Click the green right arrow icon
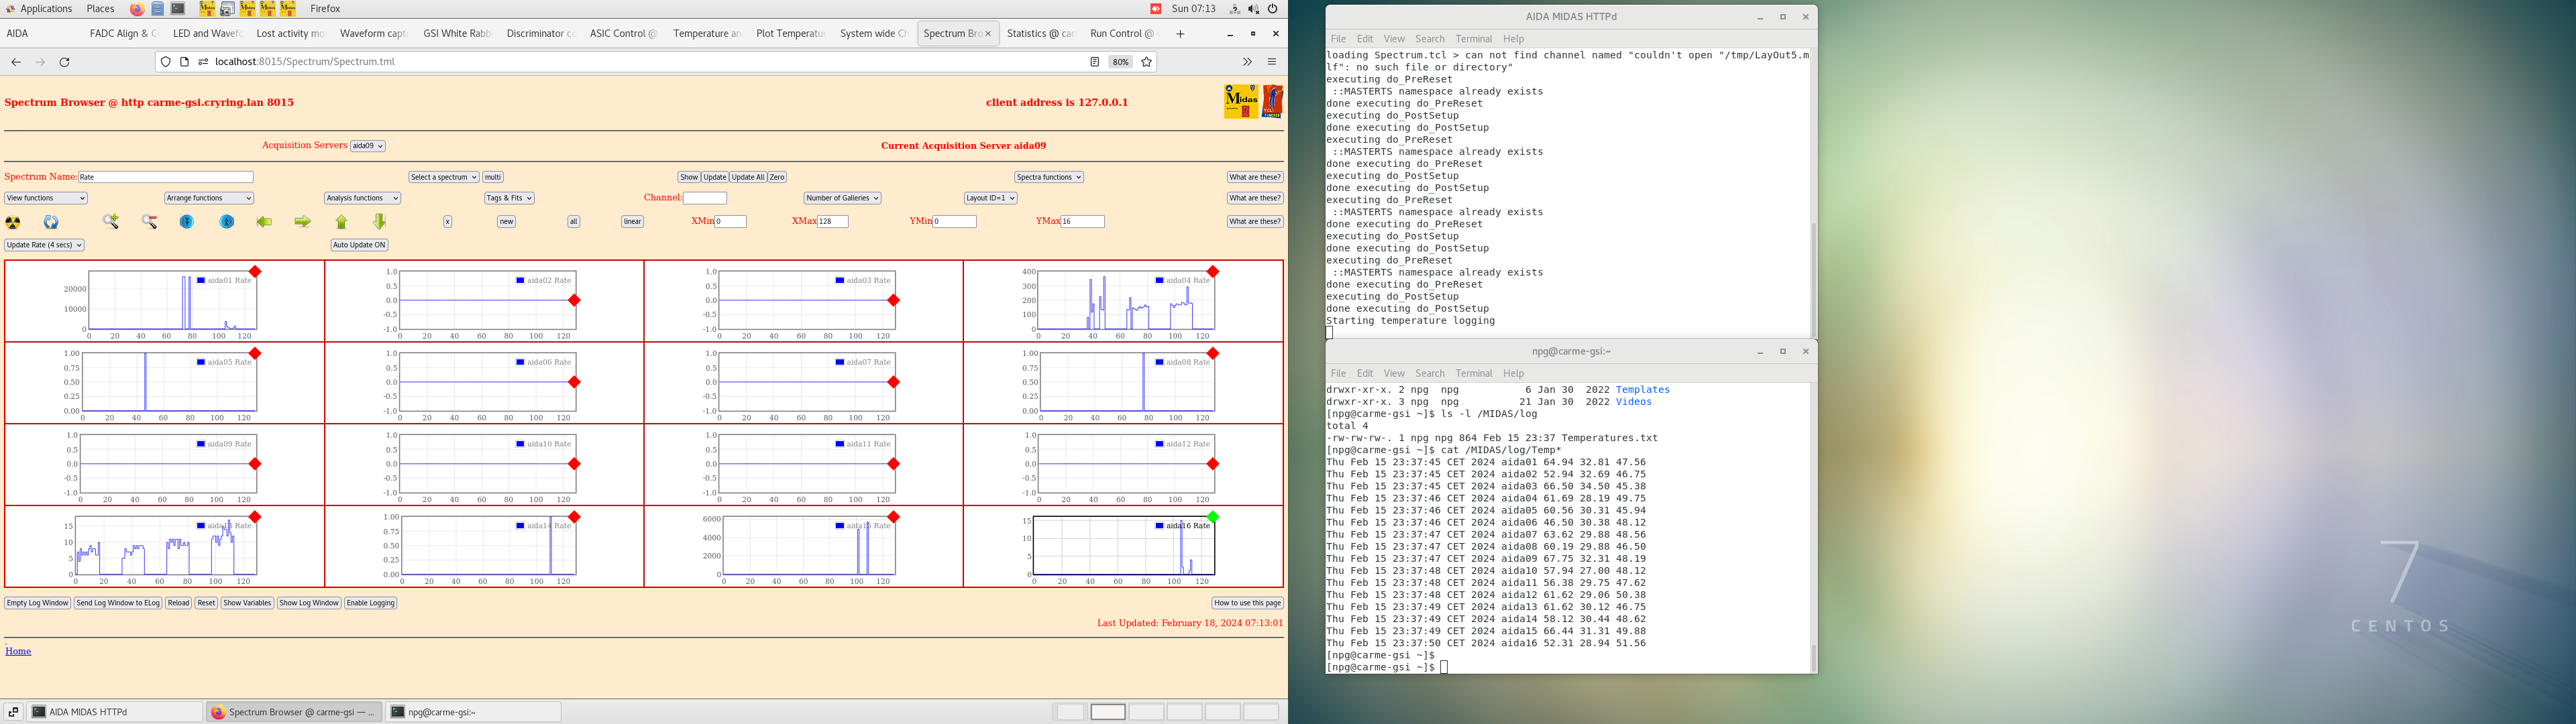This screenshot has width=2576, height=724. coord(302,222)
